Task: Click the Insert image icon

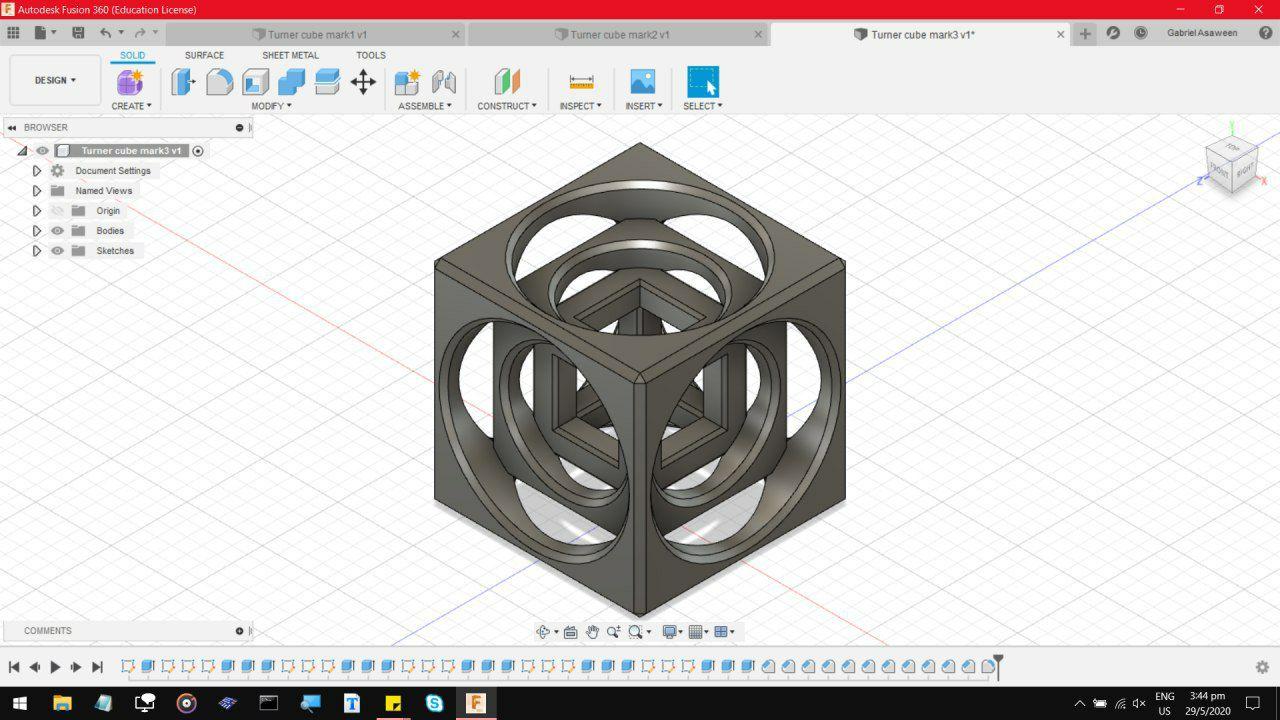Action: [642, 82]
